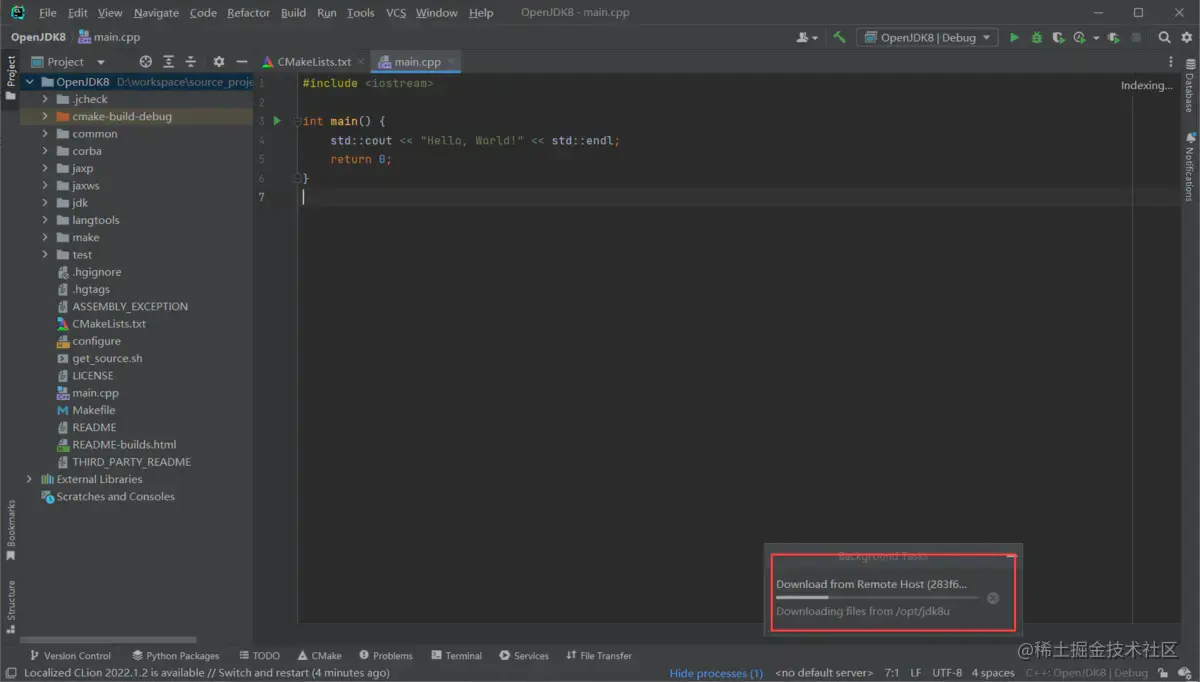Open the Services tool window

pos(523,656)
